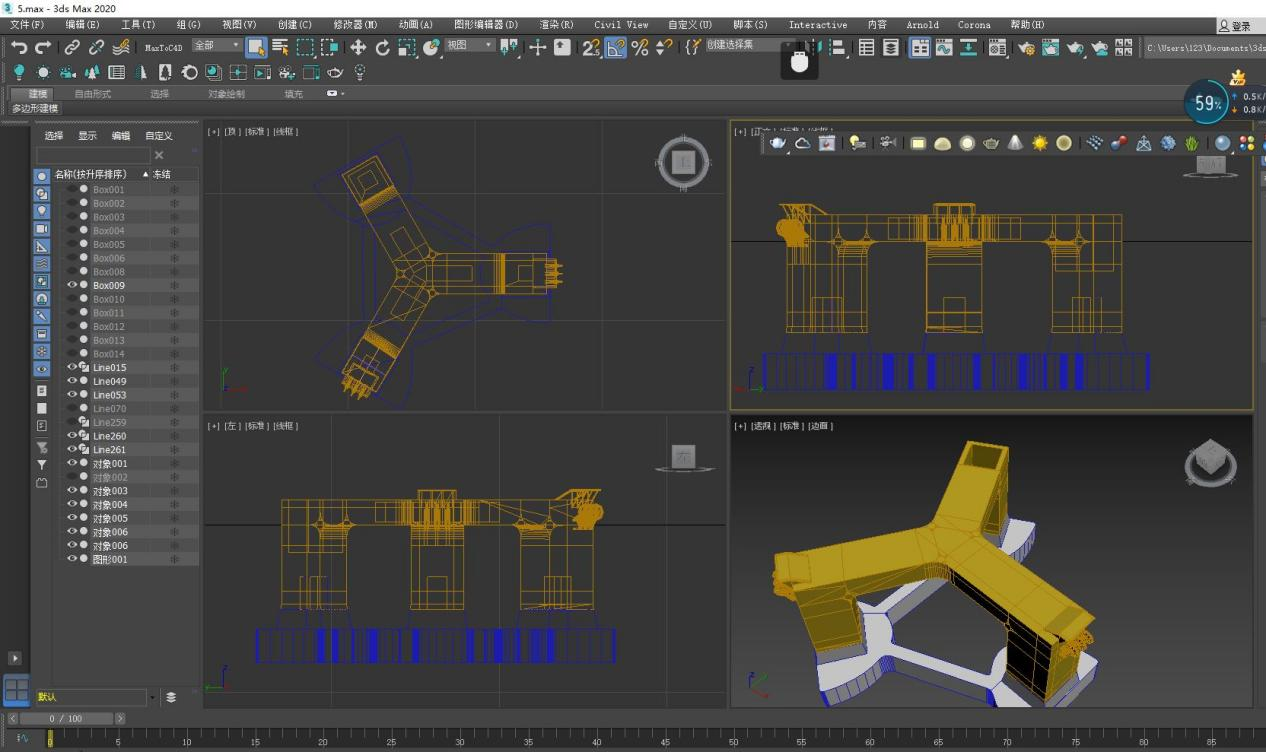Open the top viewport [+] menu
The height and width of the screenshot is (752, 1266).
point(213,131)
